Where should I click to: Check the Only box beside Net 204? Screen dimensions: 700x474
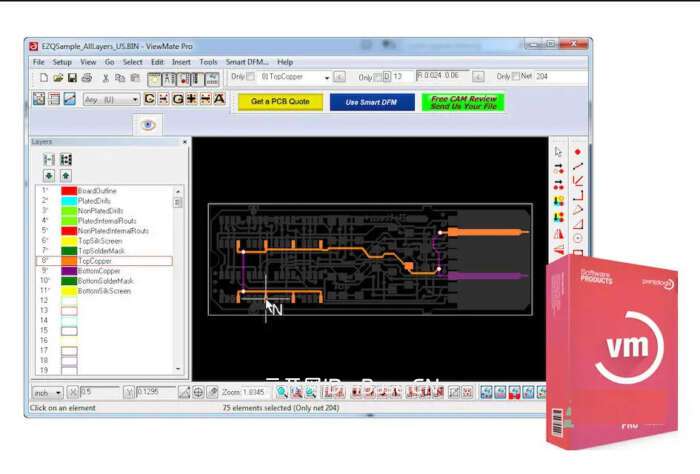pos(516,76)
